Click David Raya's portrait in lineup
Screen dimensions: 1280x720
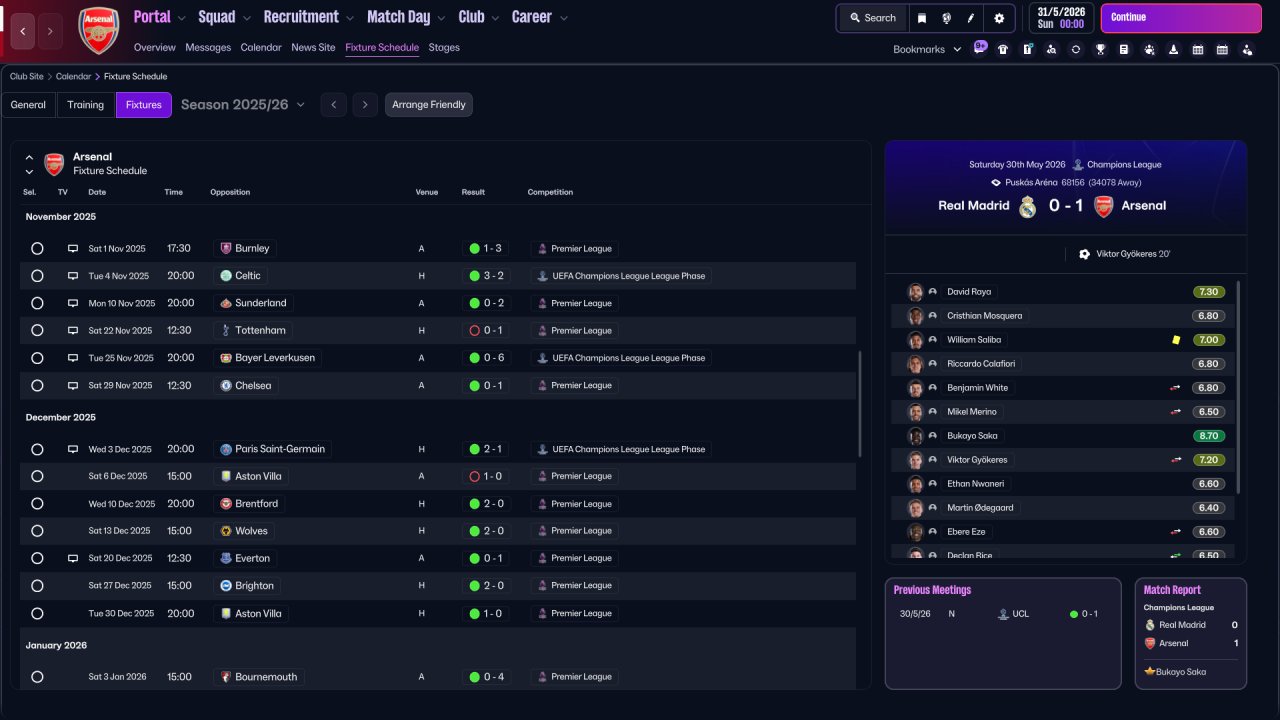tap(915, 292)
